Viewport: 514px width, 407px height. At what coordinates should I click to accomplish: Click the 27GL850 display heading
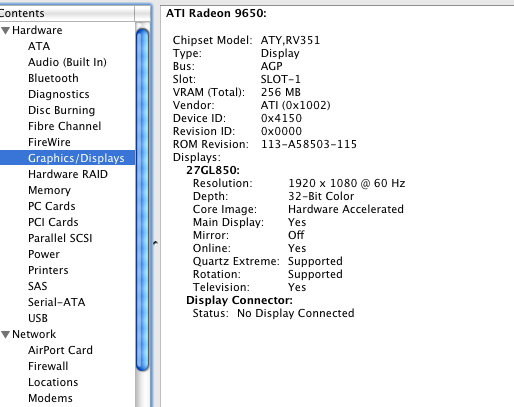(213, 170)
